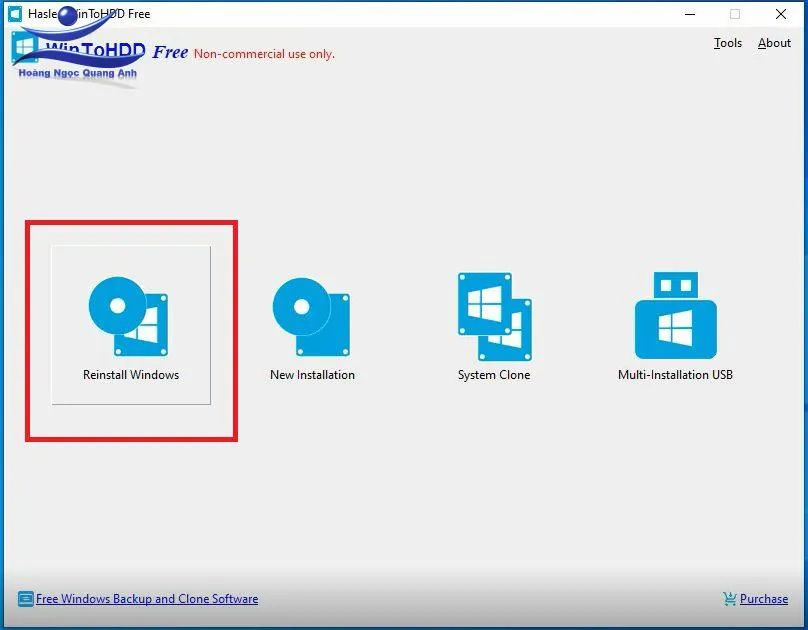Click the application icon in the title bar
The width and height of the screenshot is (808, 630).
pyautogui.click(x=14, y=14)
